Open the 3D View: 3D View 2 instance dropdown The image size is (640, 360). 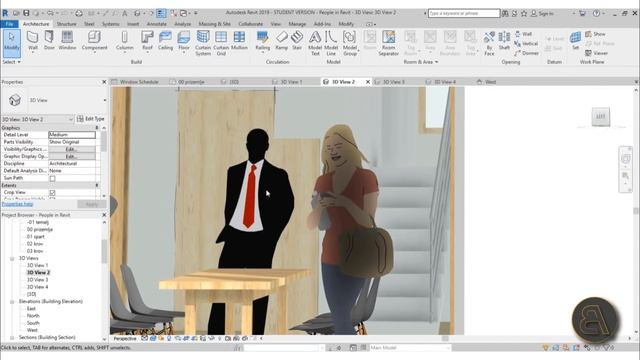71,119
